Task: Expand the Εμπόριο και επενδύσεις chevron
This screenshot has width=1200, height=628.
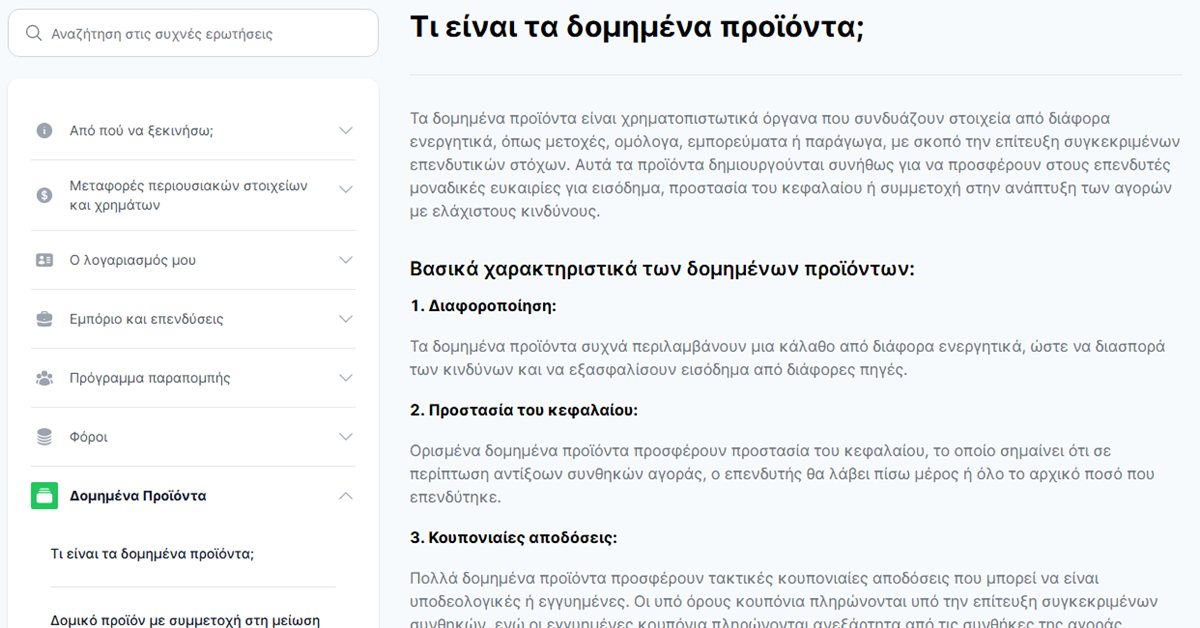Action: 346,319
